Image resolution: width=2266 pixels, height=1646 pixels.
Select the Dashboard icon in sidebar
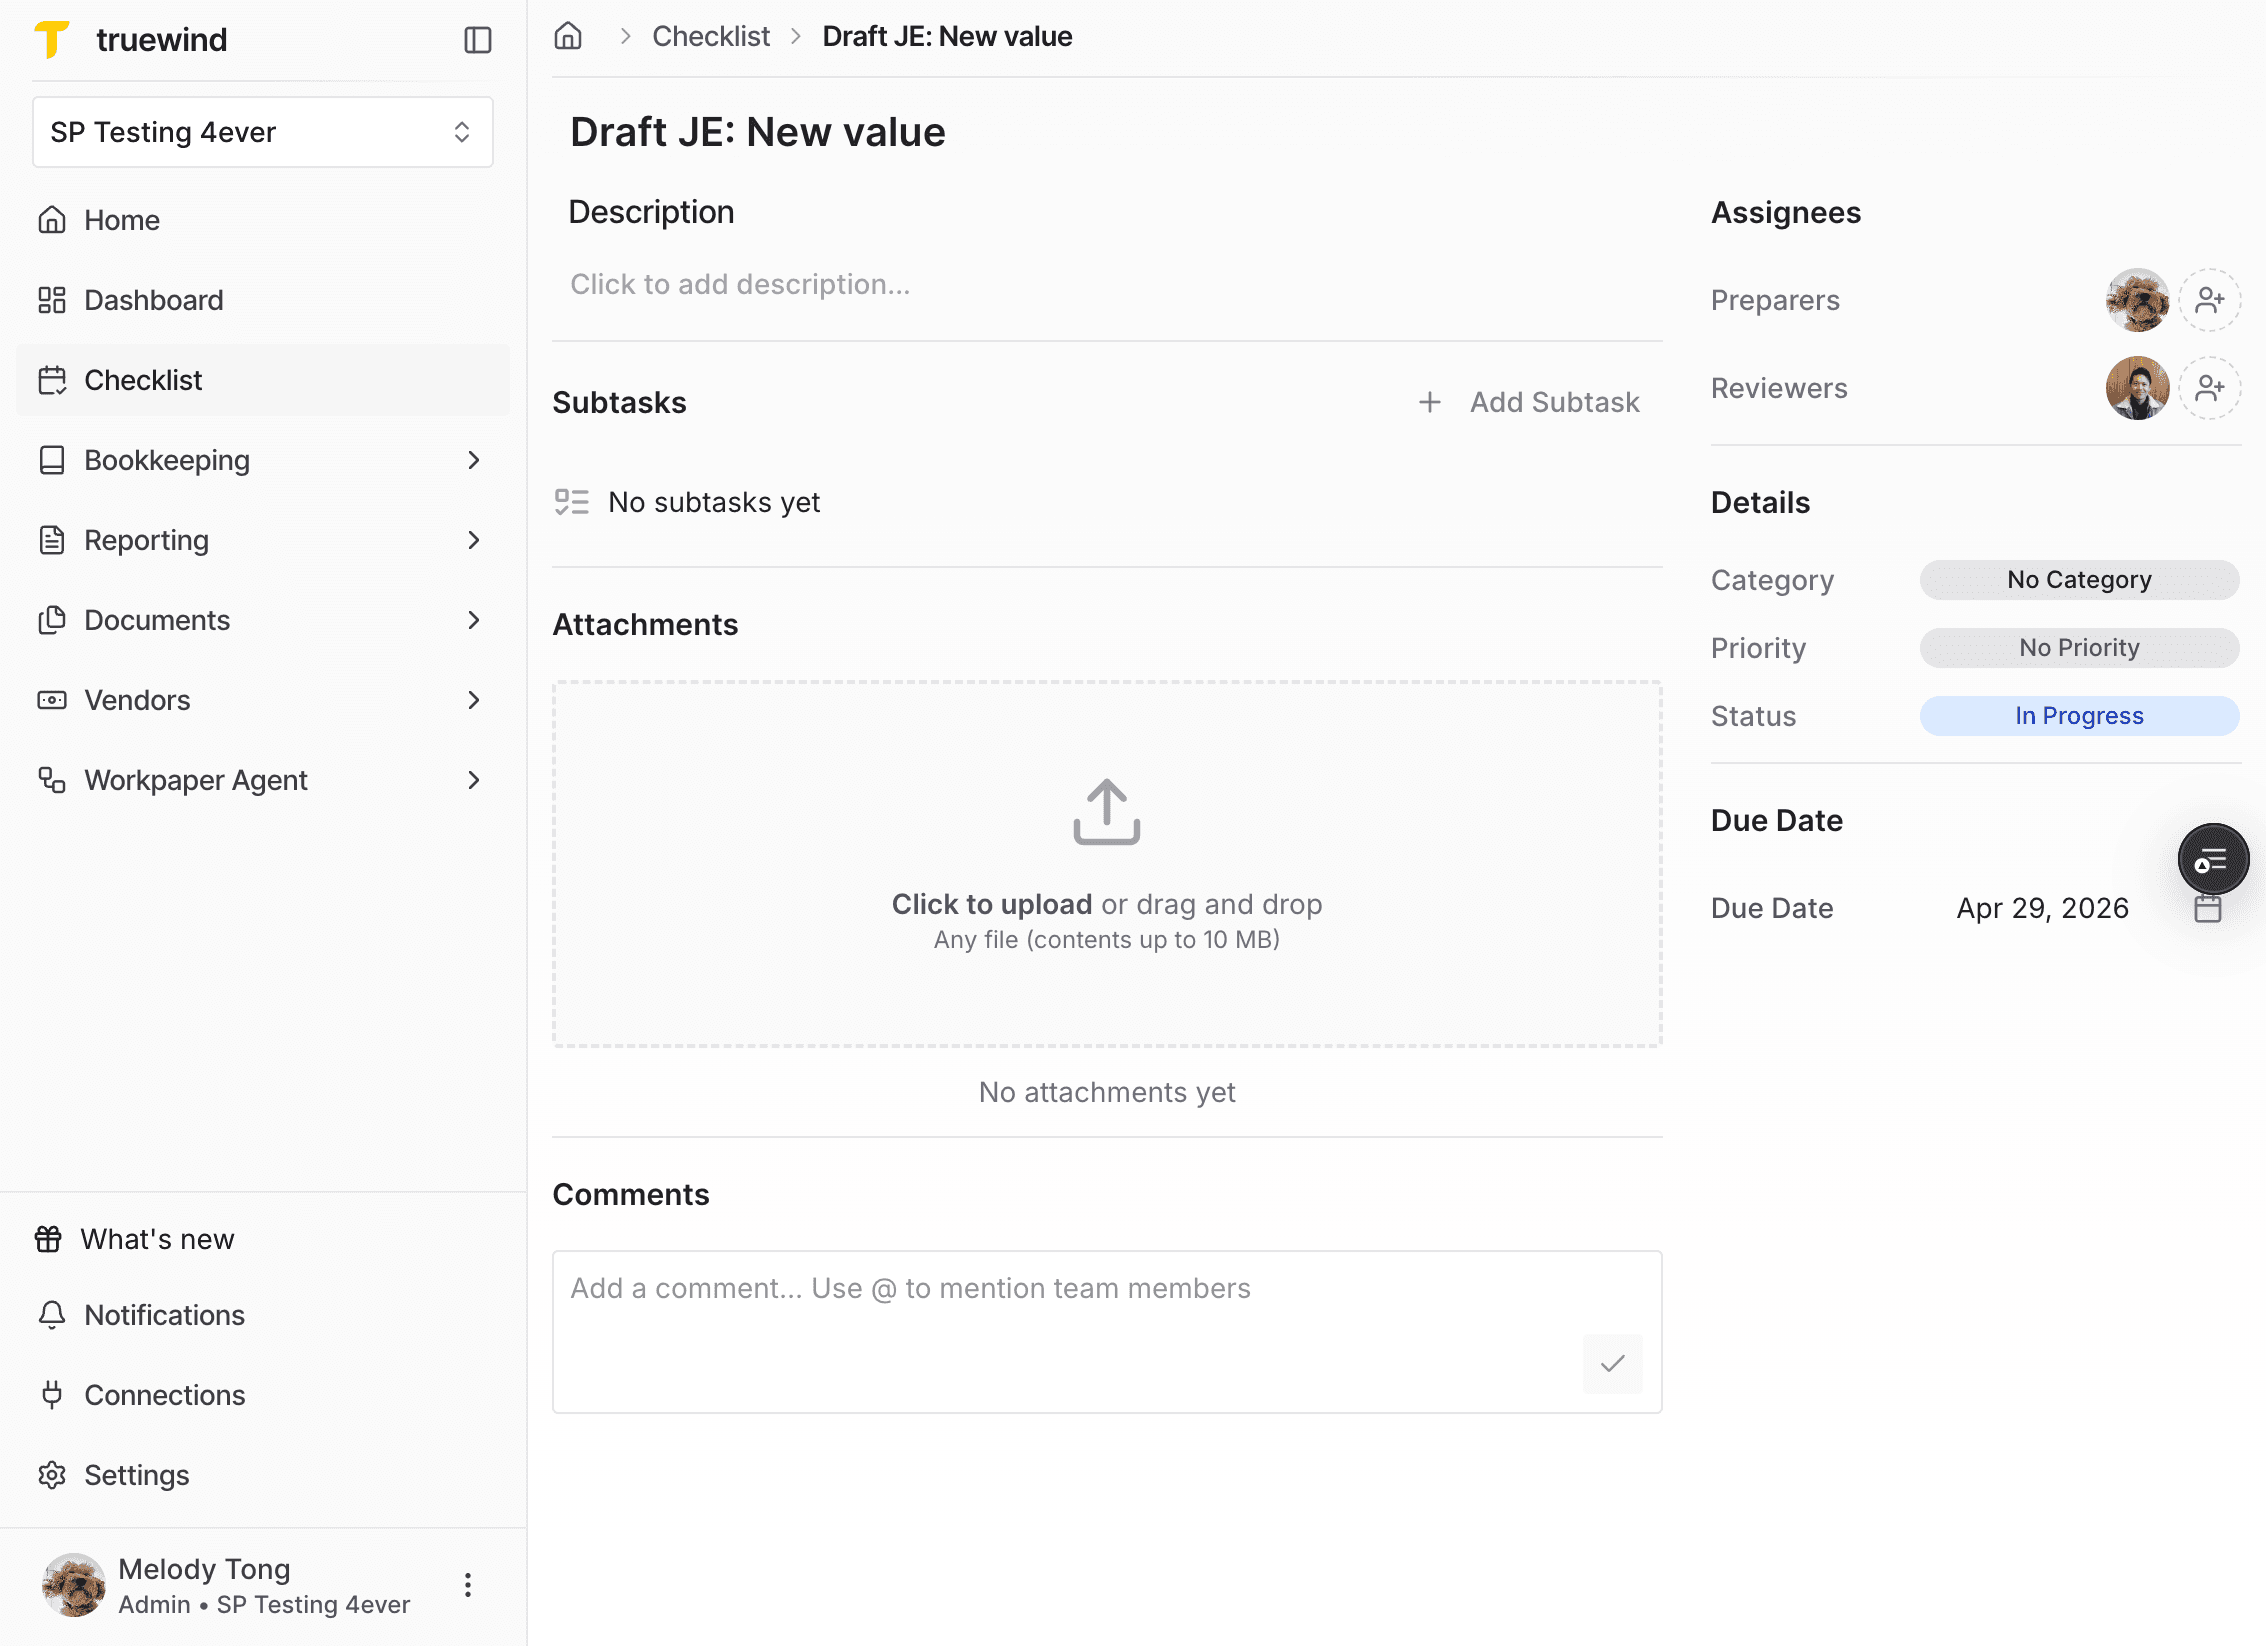pyautogui.click(x=52, y=300)
